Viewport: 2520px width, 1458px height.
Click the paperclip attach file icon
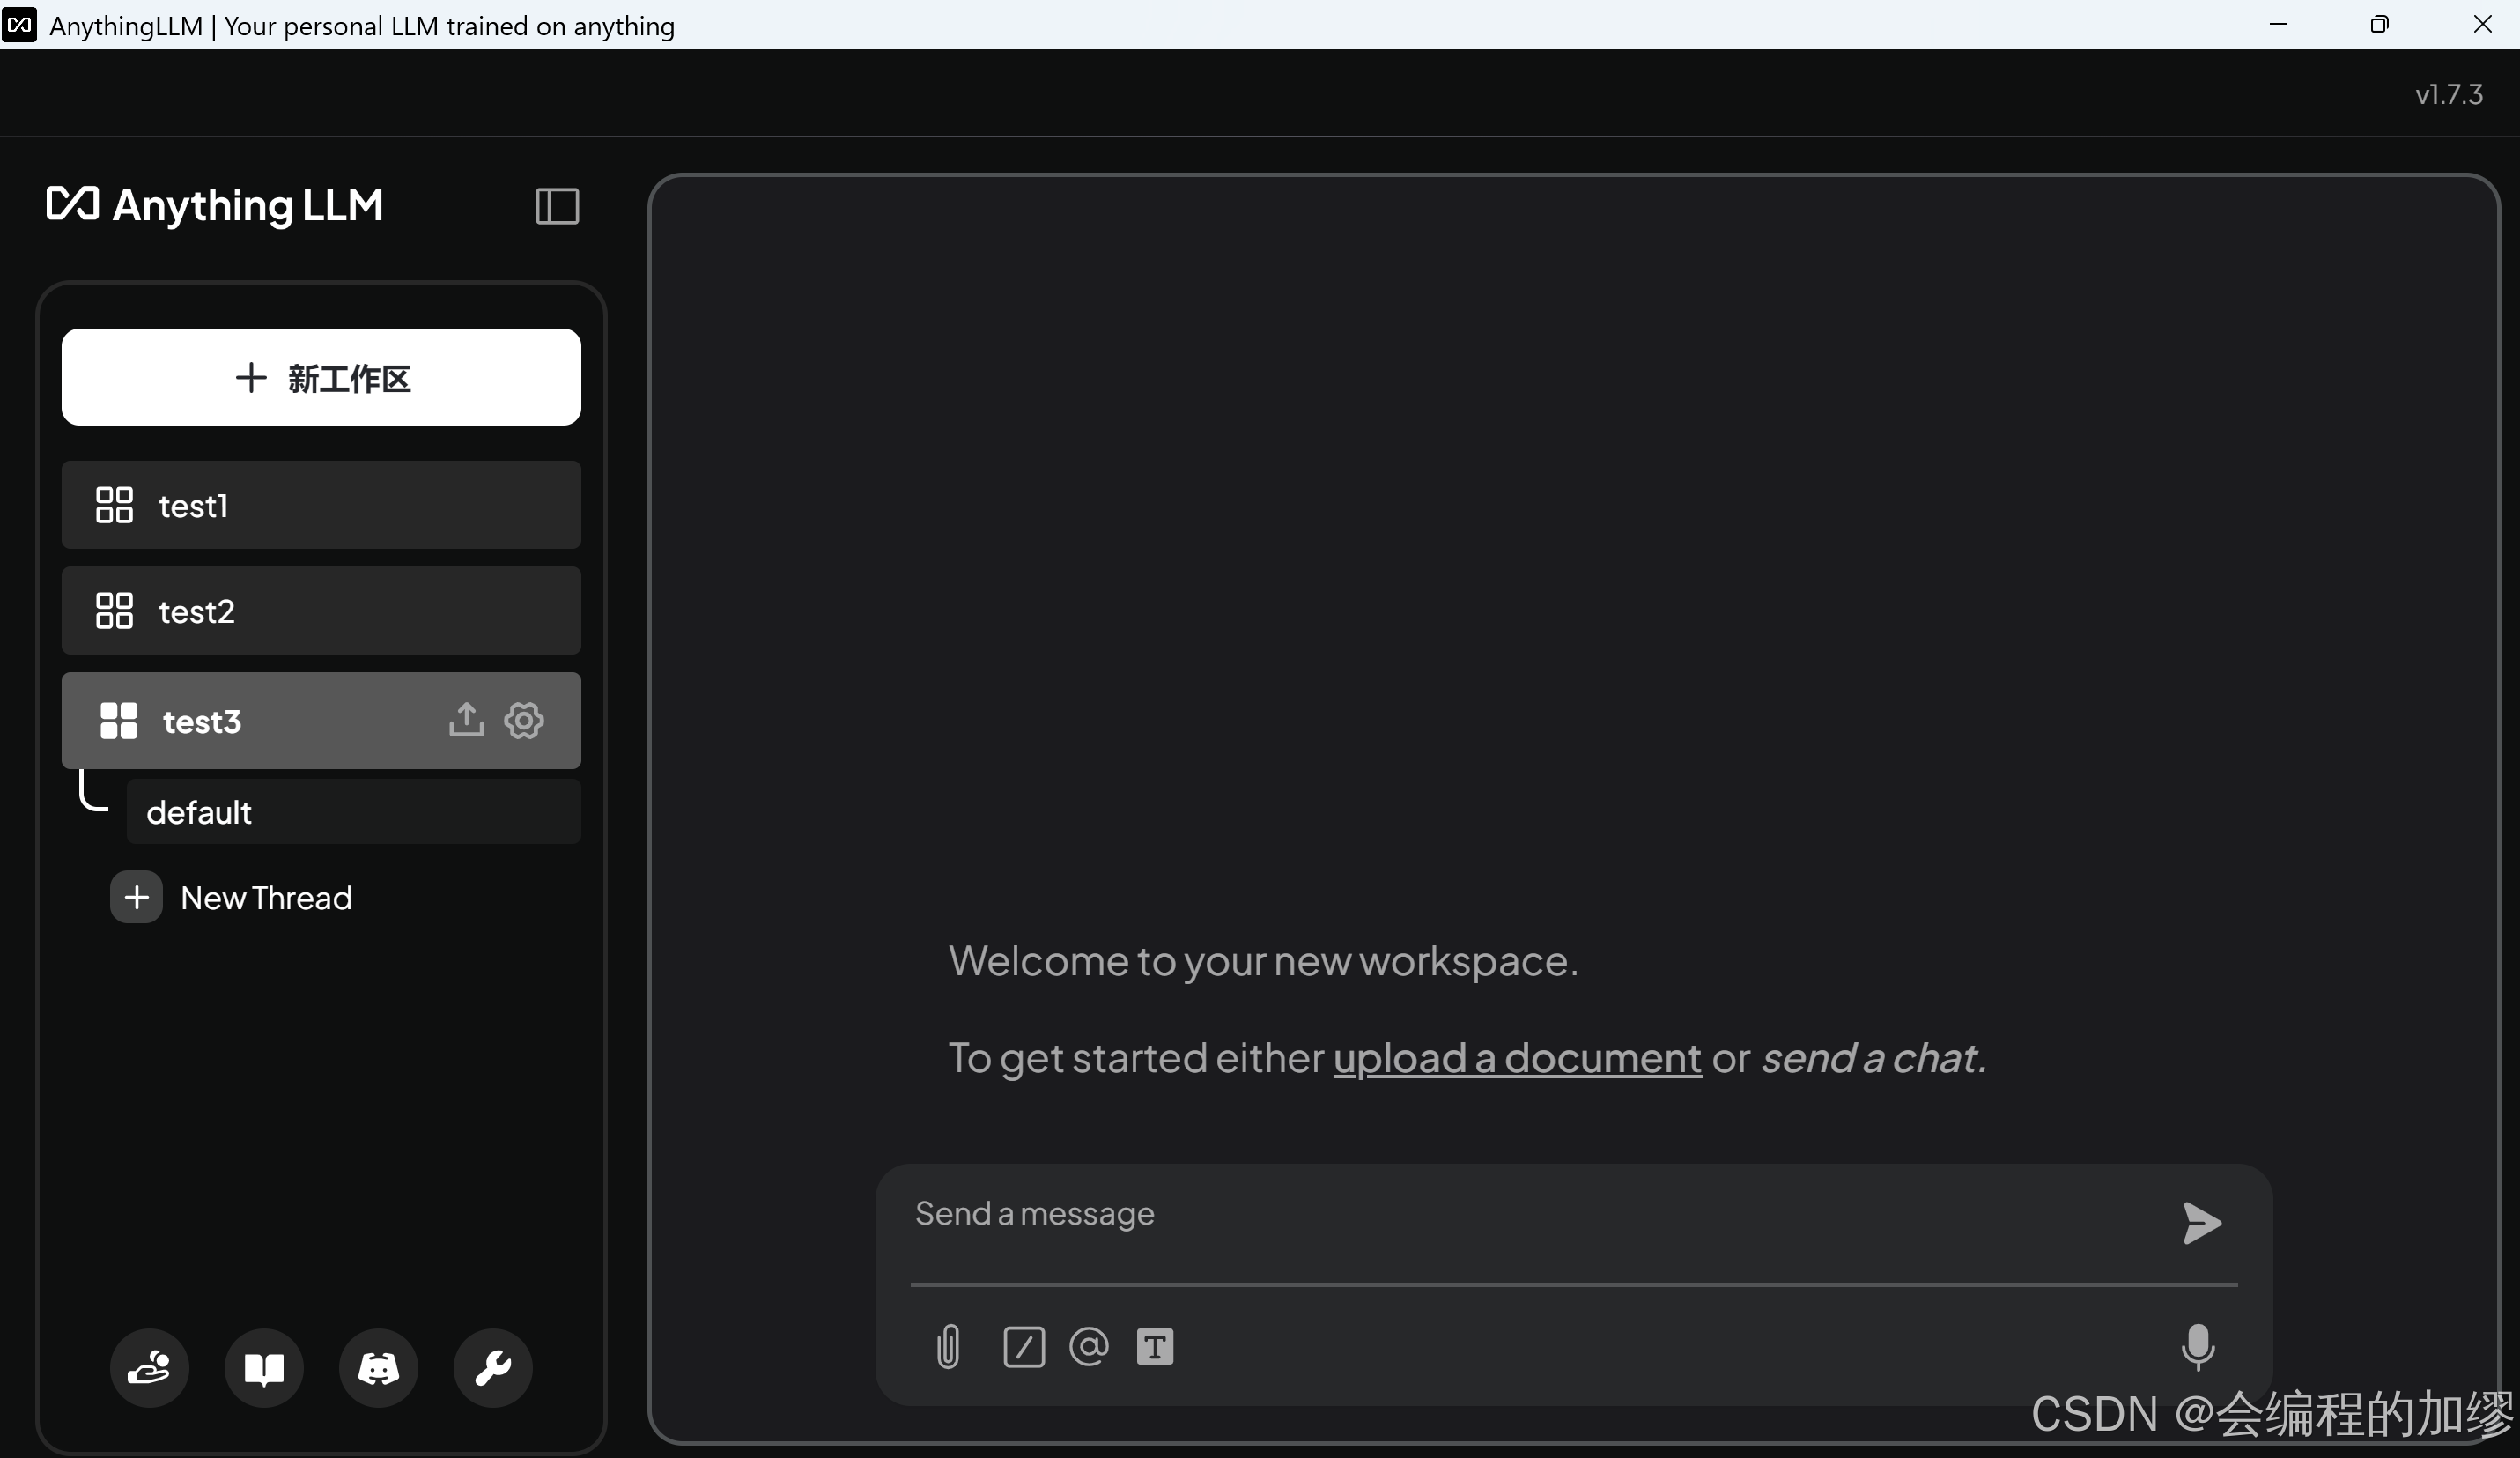[x=948, y=1346]
